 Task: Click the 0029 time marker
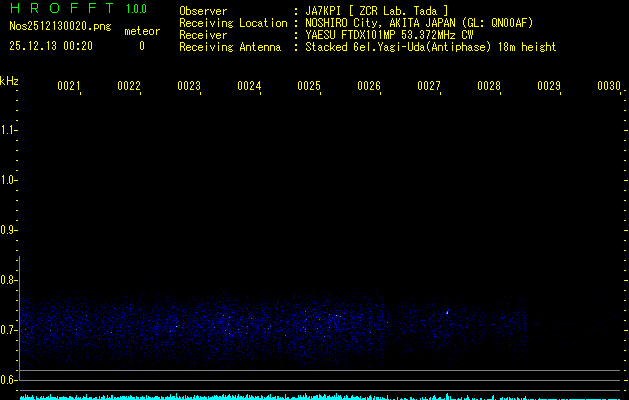pos(549,87)
